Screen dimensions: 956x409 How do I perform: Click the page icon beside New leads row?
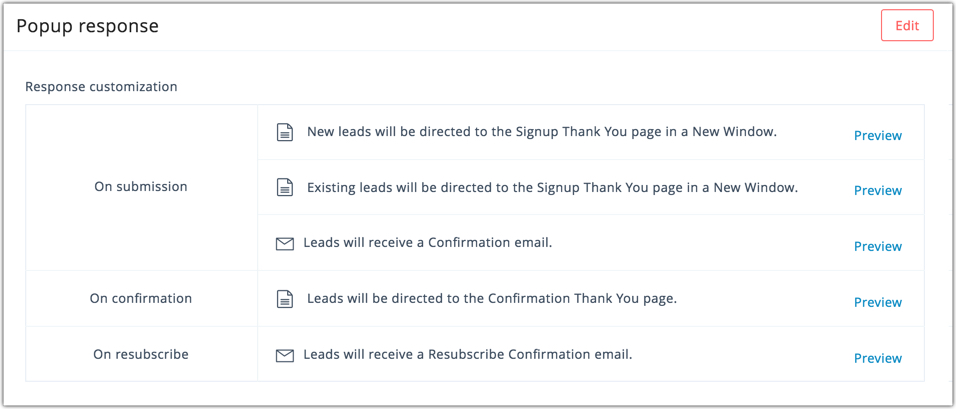(285, 132)
